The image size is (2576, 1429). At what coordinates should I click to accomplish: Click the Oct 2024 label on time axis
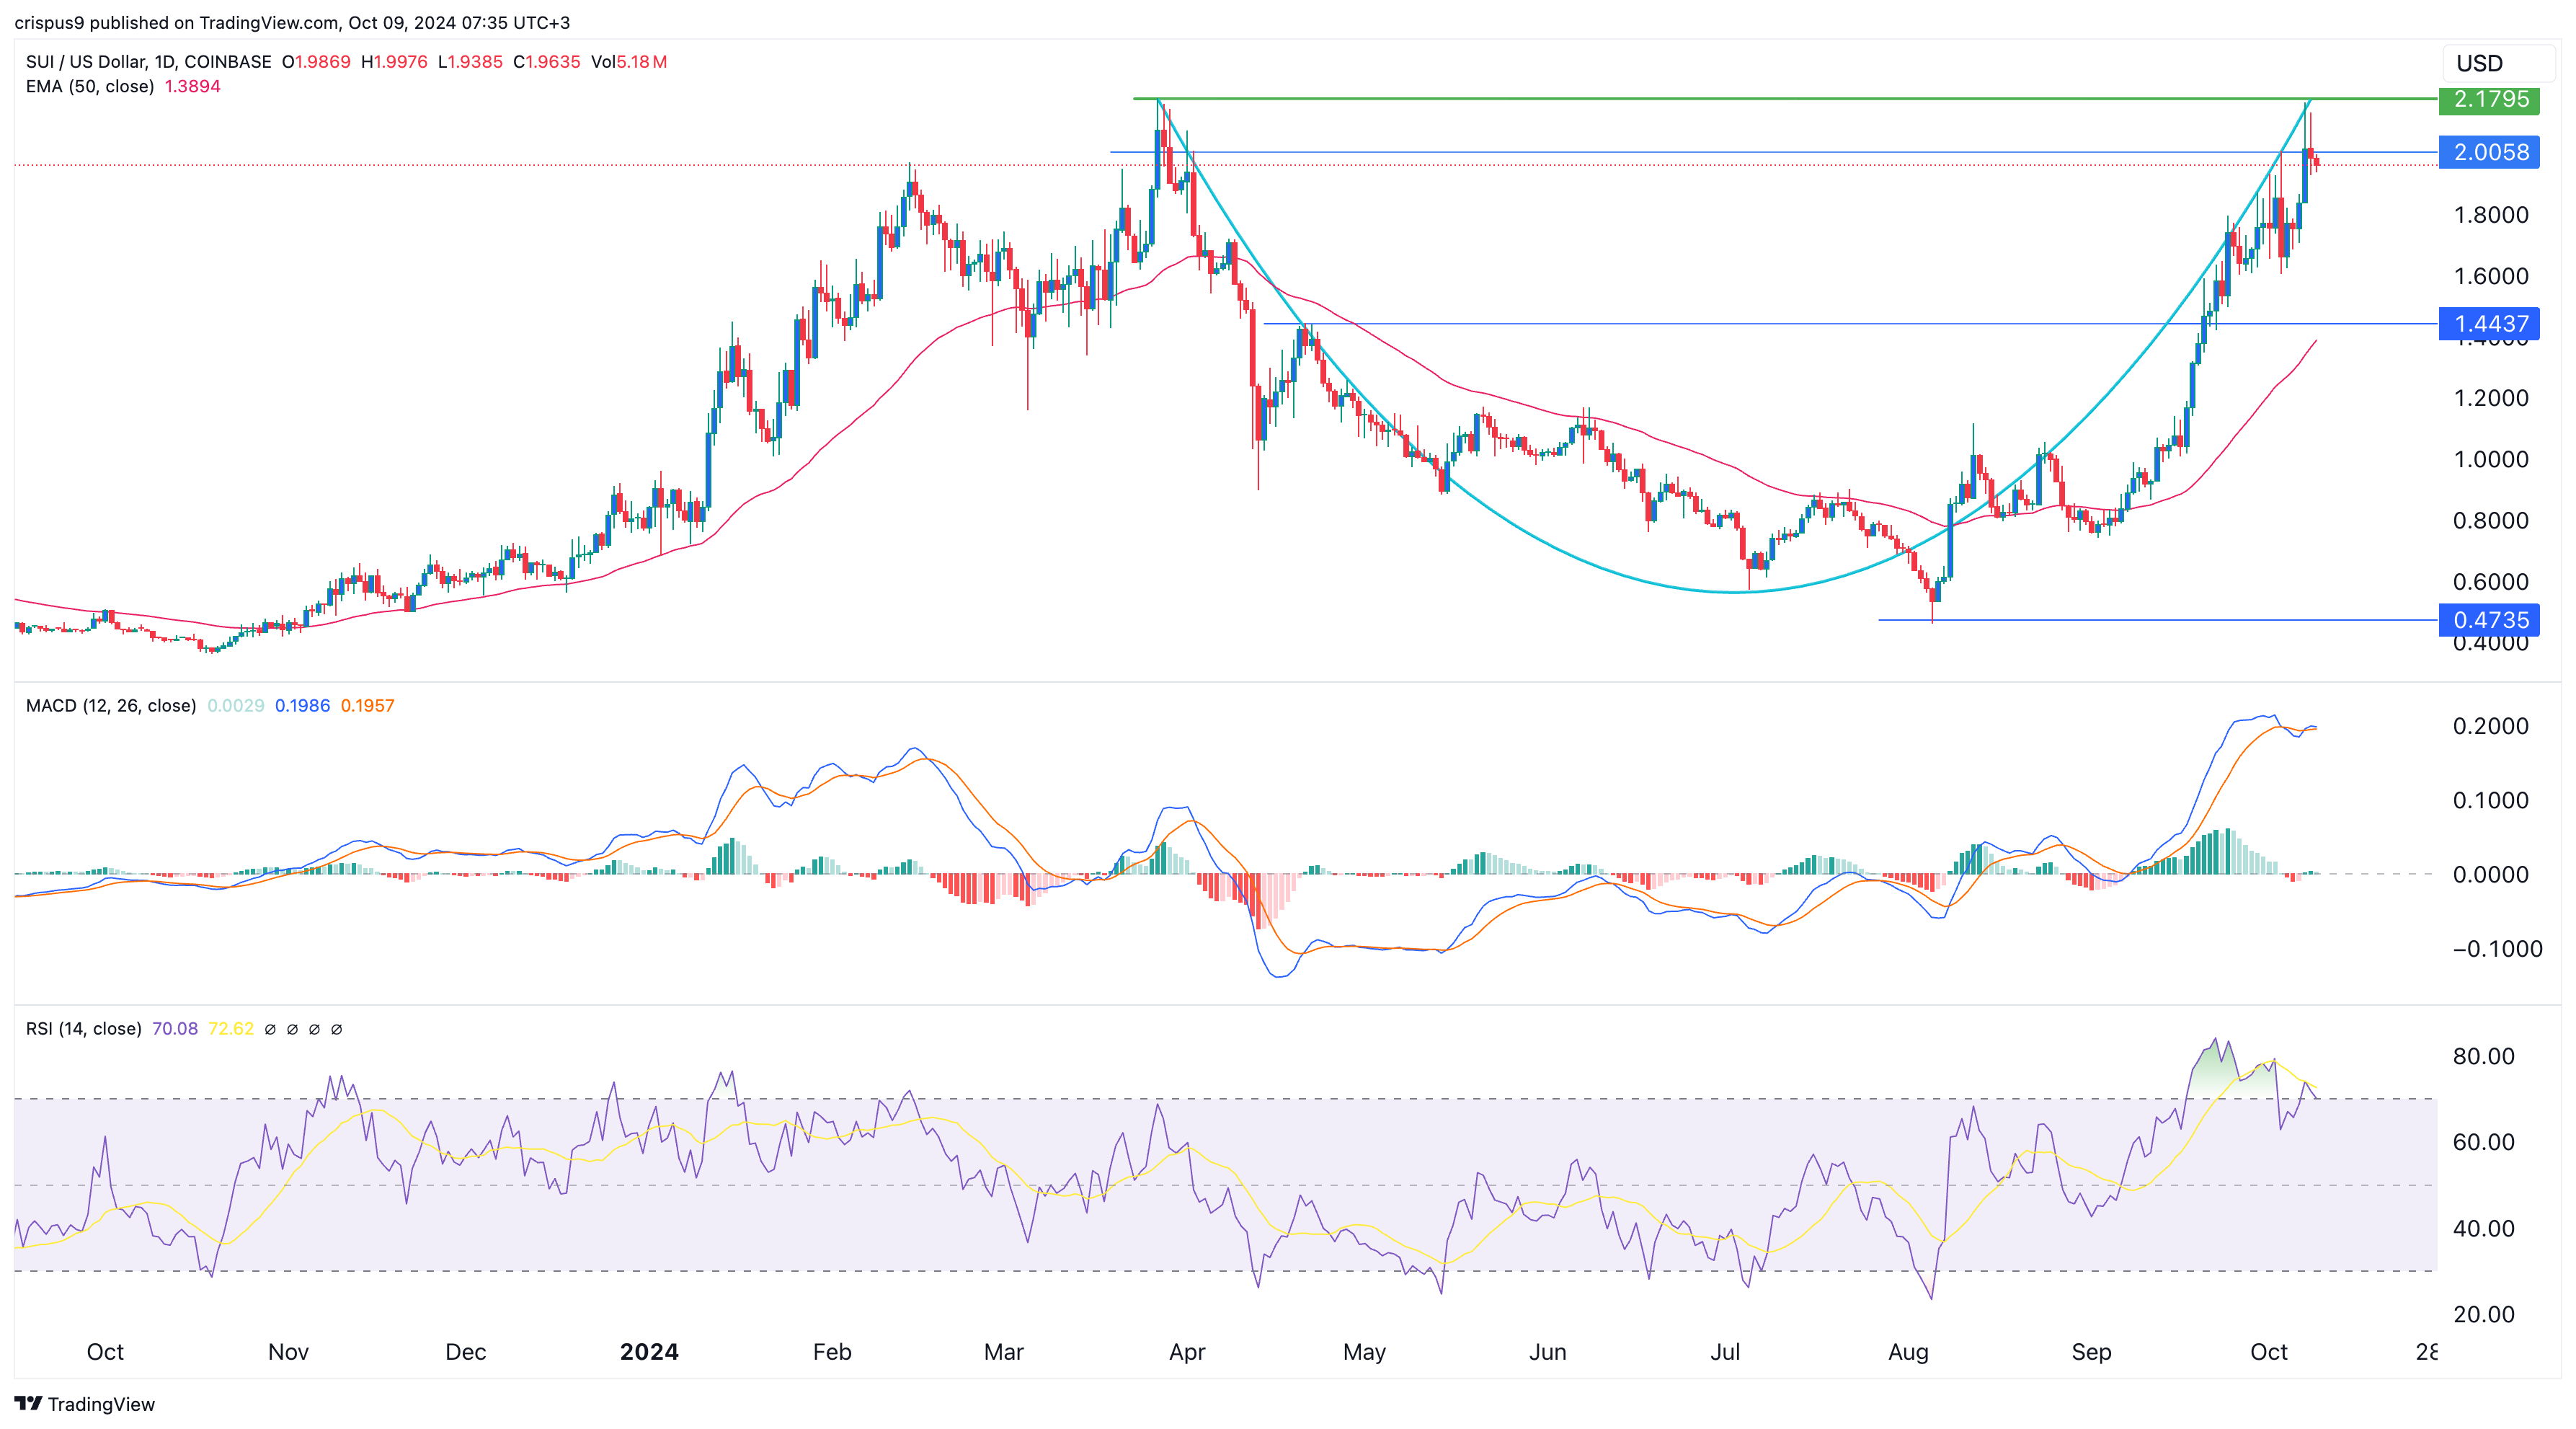[2268, 1351]
